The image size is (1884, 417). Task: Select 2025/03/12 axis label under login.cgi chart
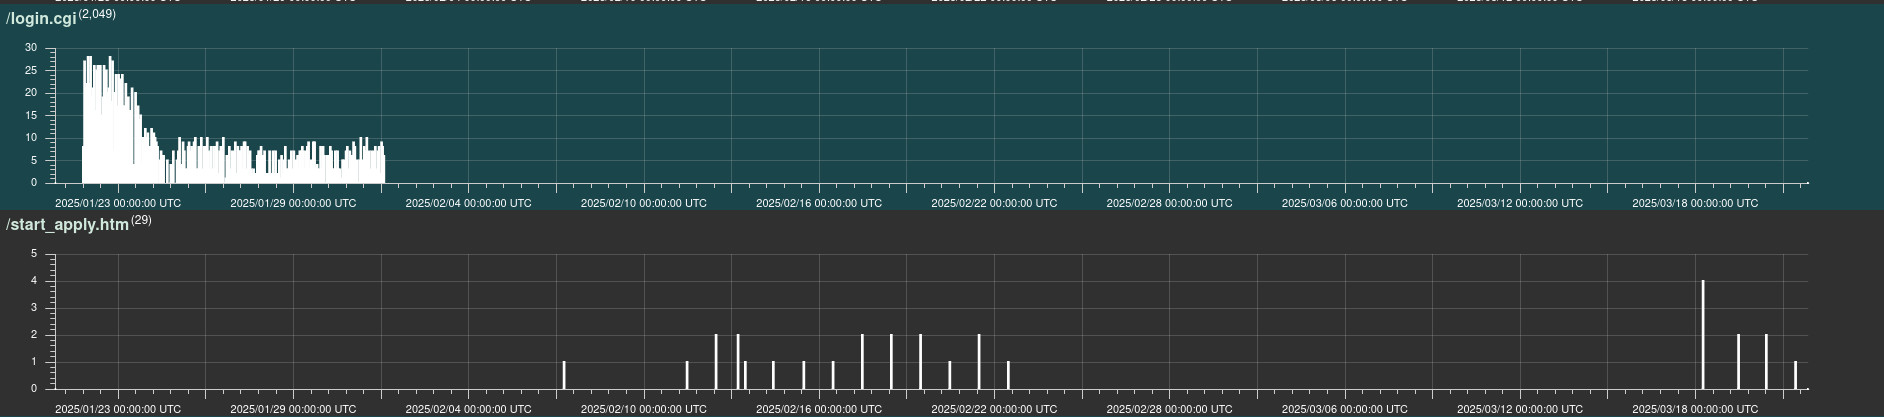[1520, 203]
